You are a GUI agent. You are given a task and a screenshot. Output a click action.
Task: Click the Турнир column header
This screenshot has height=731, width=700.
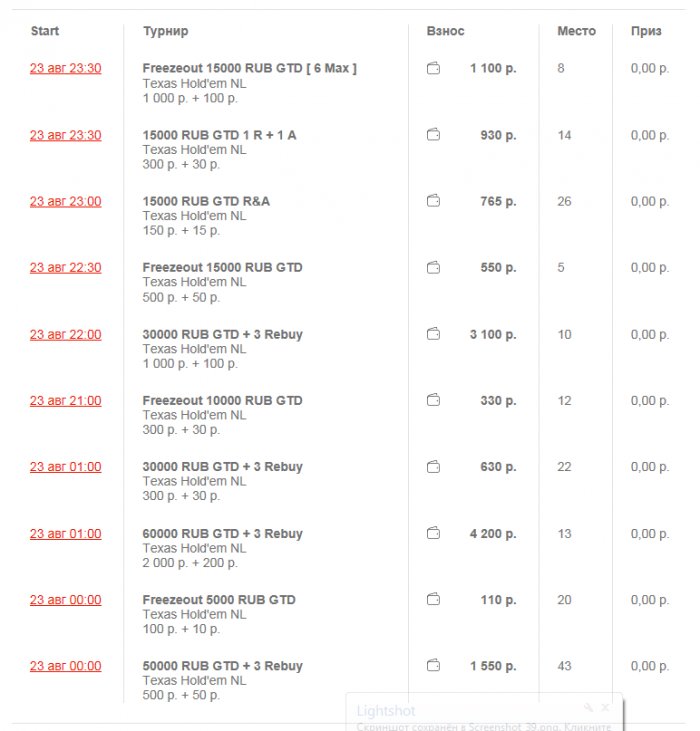[165, 31]
